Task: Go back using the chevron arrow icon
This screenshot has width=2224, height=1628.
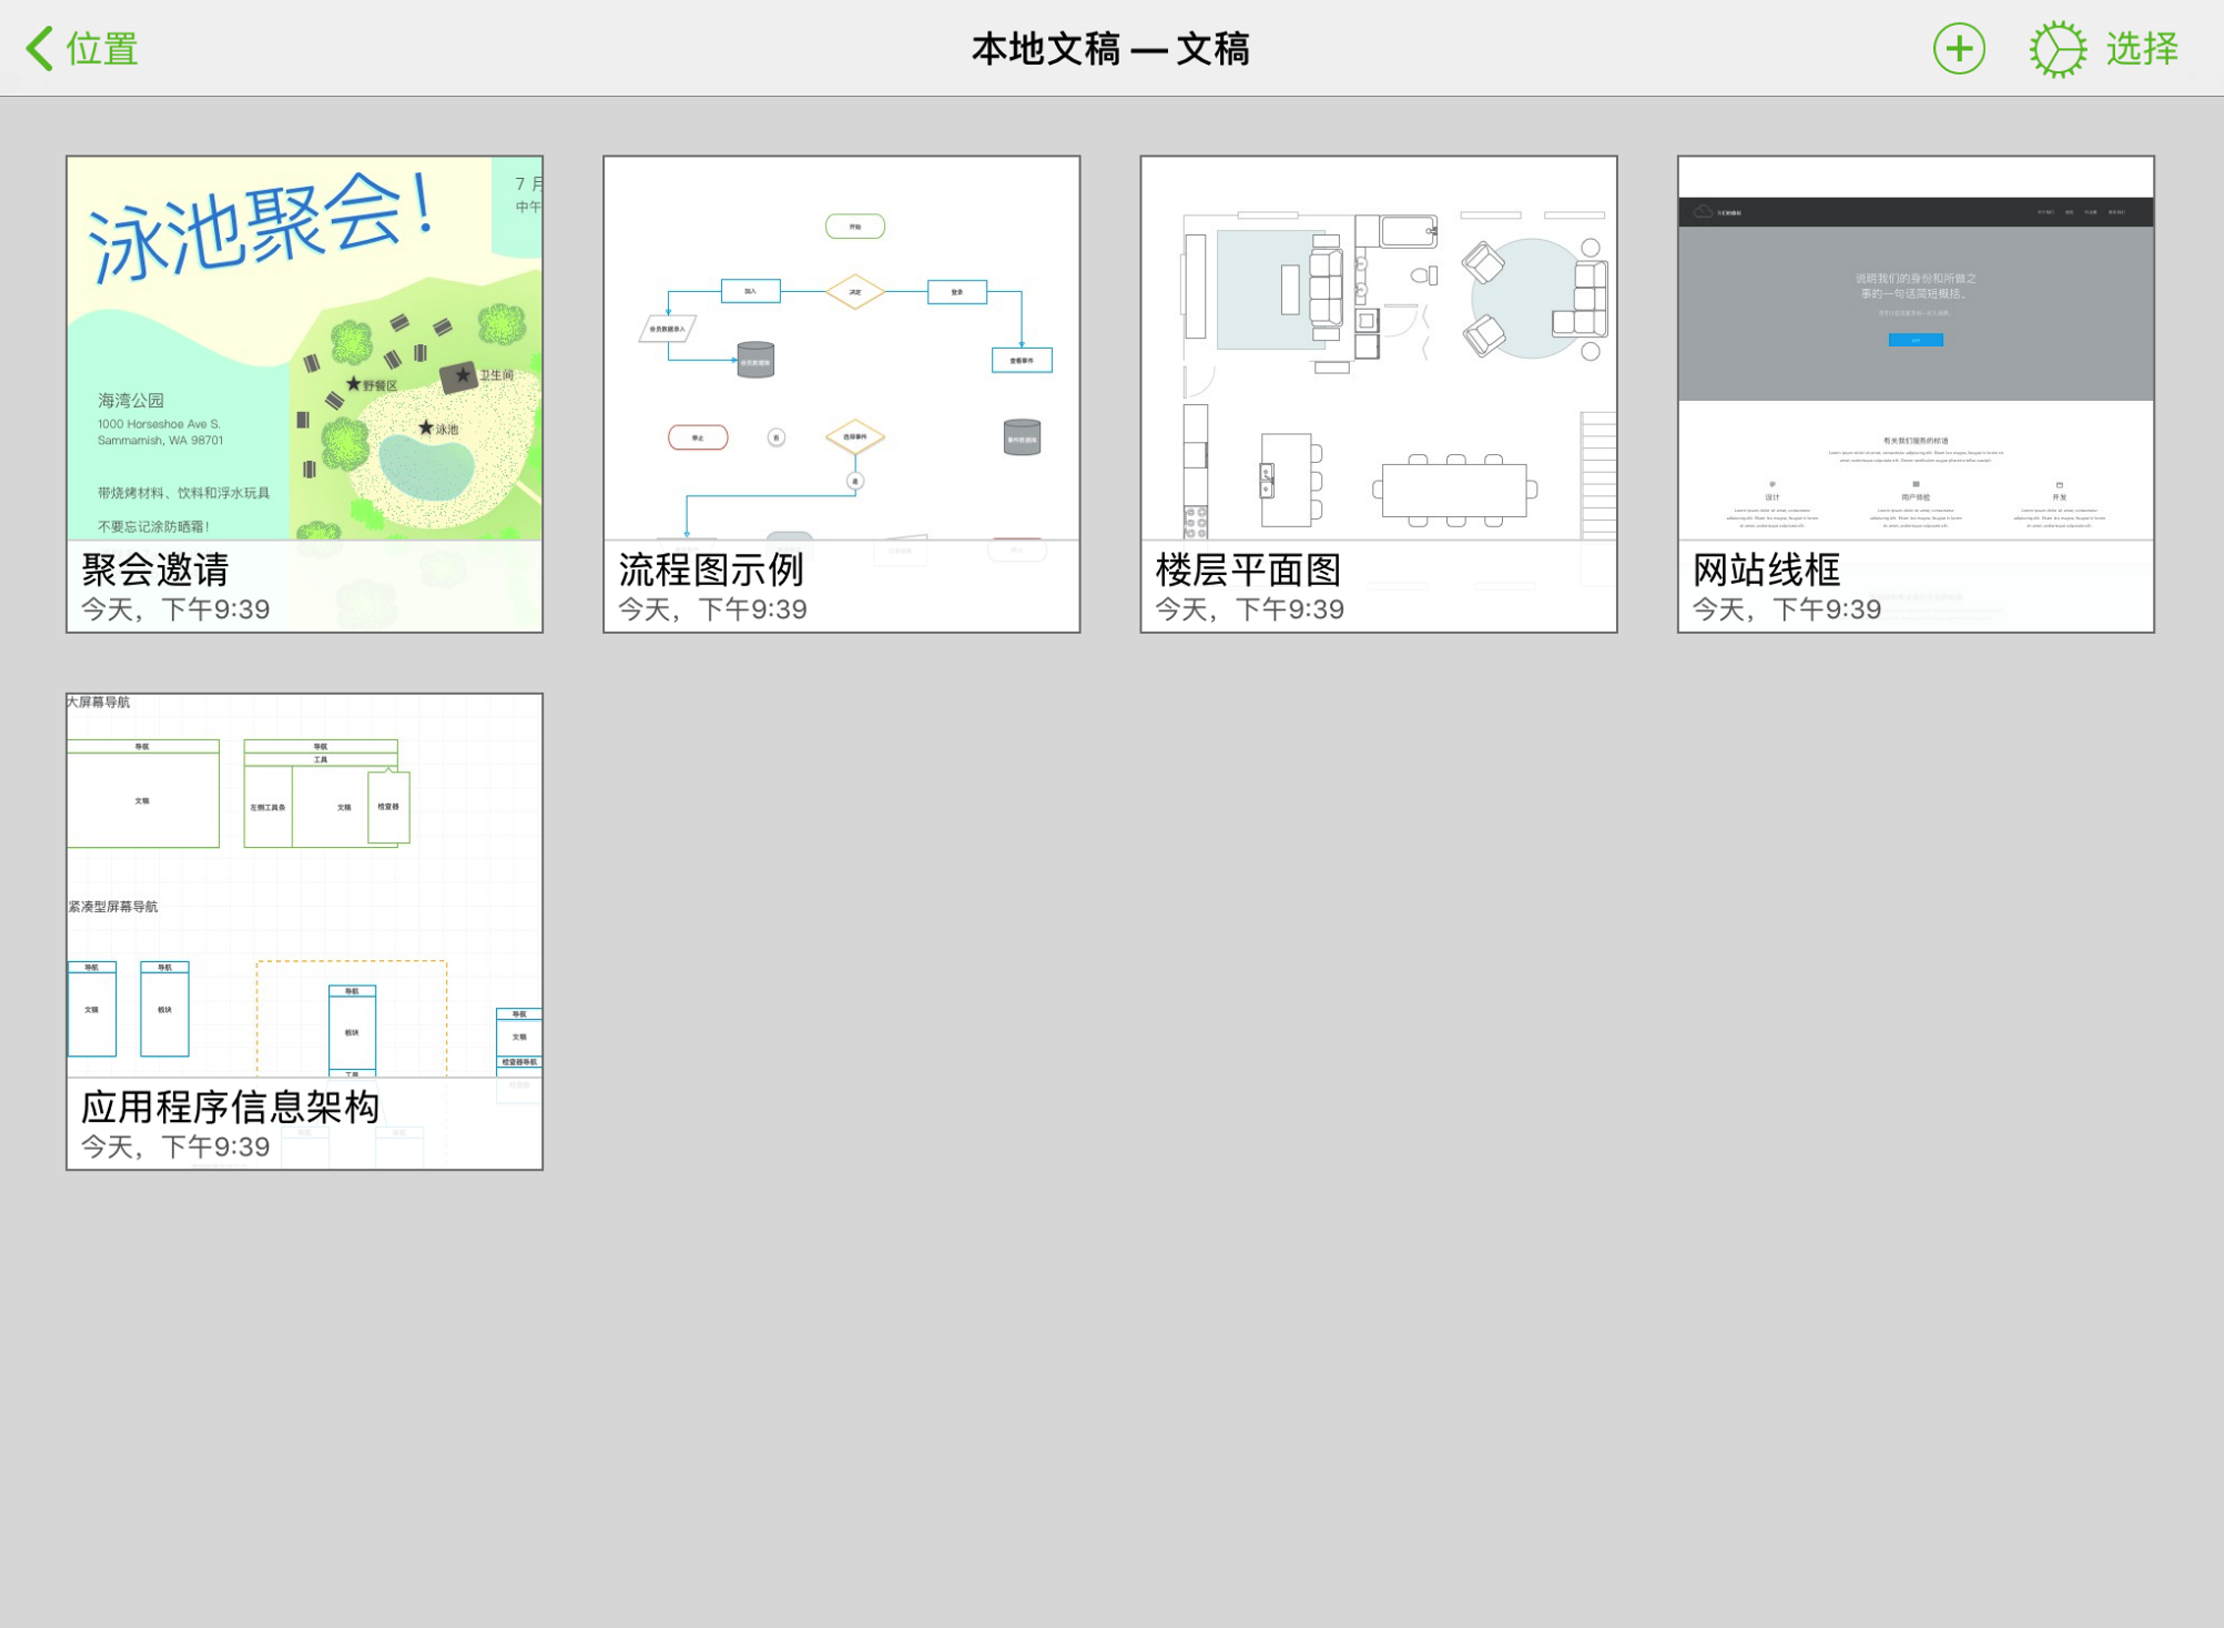Action: (x=40, y=48)
